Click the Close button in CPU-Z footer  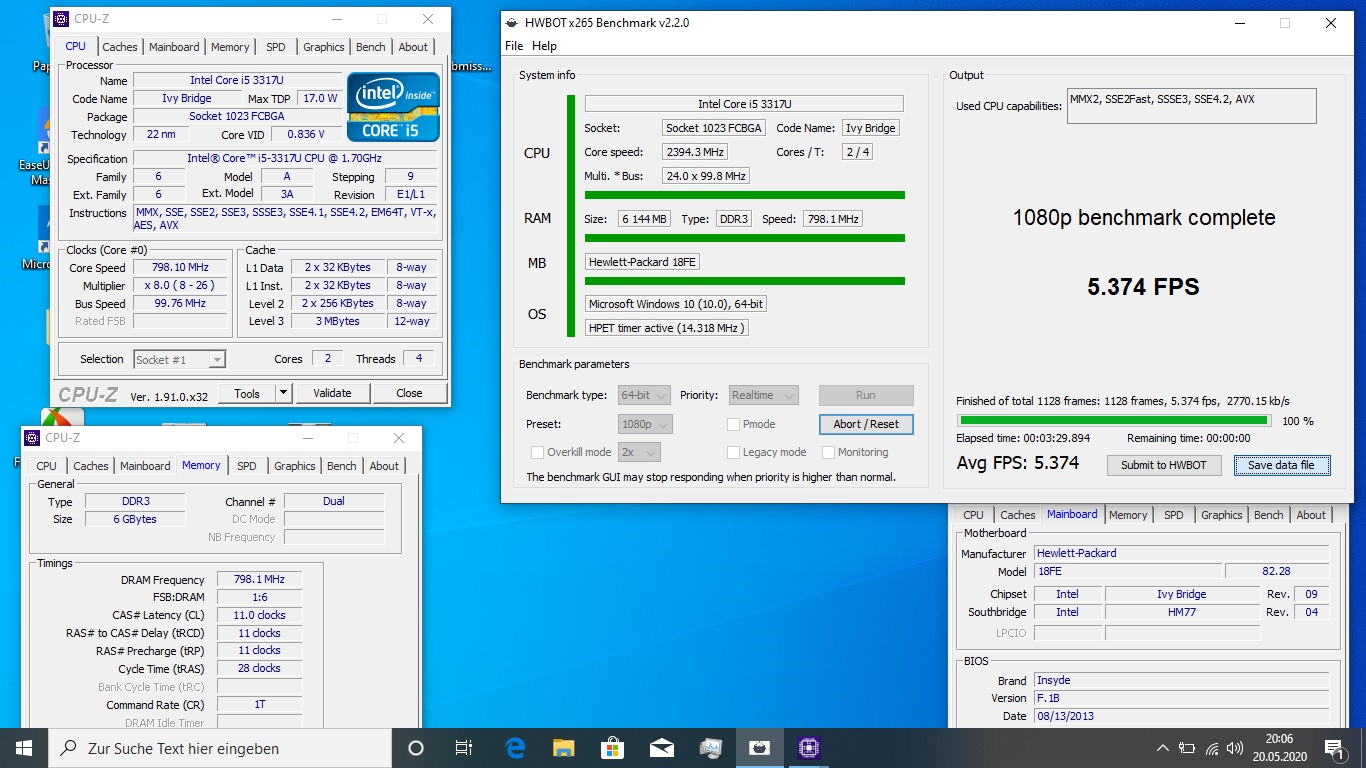point(409,393)
